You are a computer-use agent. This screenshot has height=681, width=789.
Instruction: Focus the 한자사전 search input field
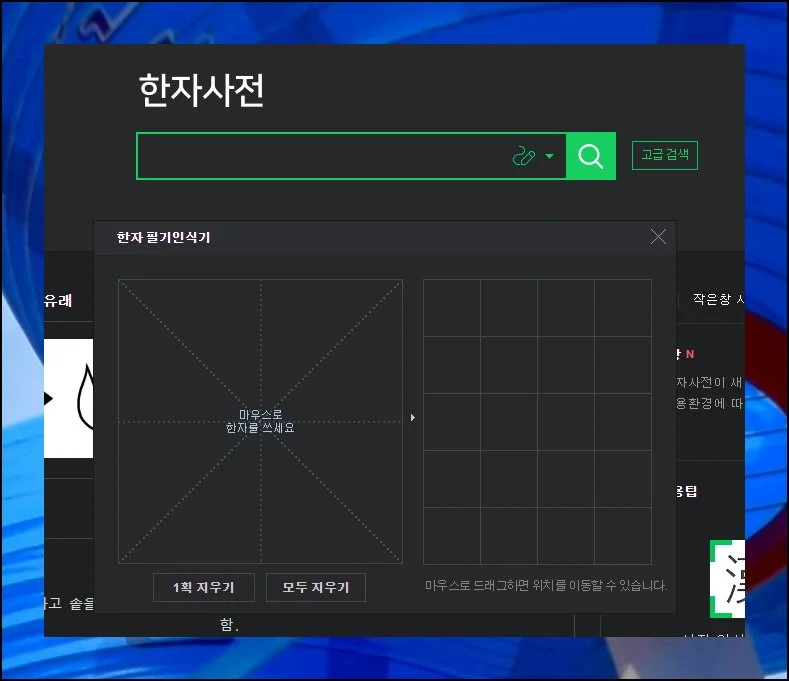tap(320, 157)
